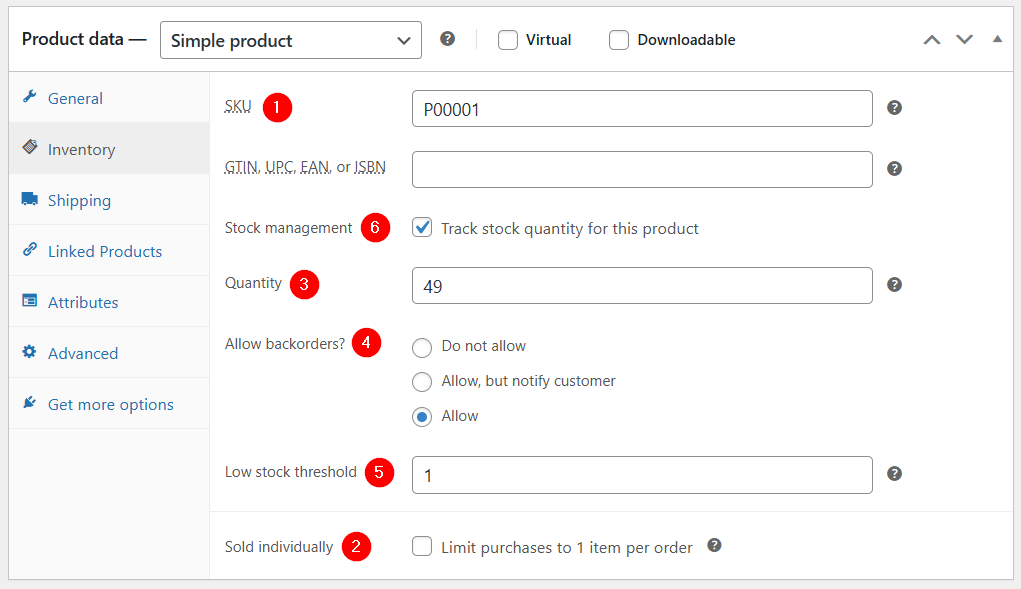Move Product data panel up with arrow
Image resolution: width=1021 pixels, height=589 pixels.
point(932,40)
